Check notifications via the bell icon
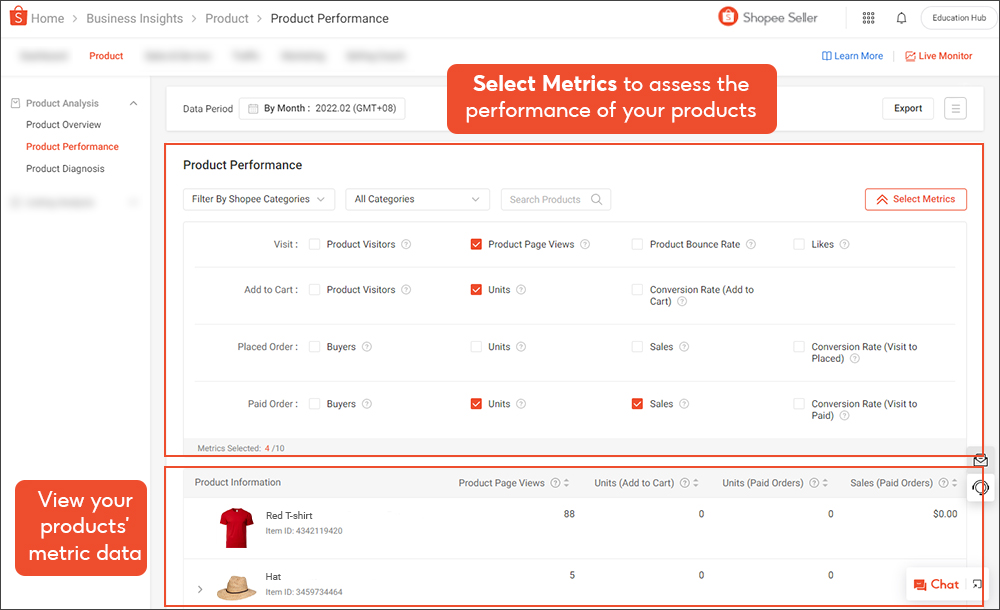1000x610 pixels. point(901,17)
